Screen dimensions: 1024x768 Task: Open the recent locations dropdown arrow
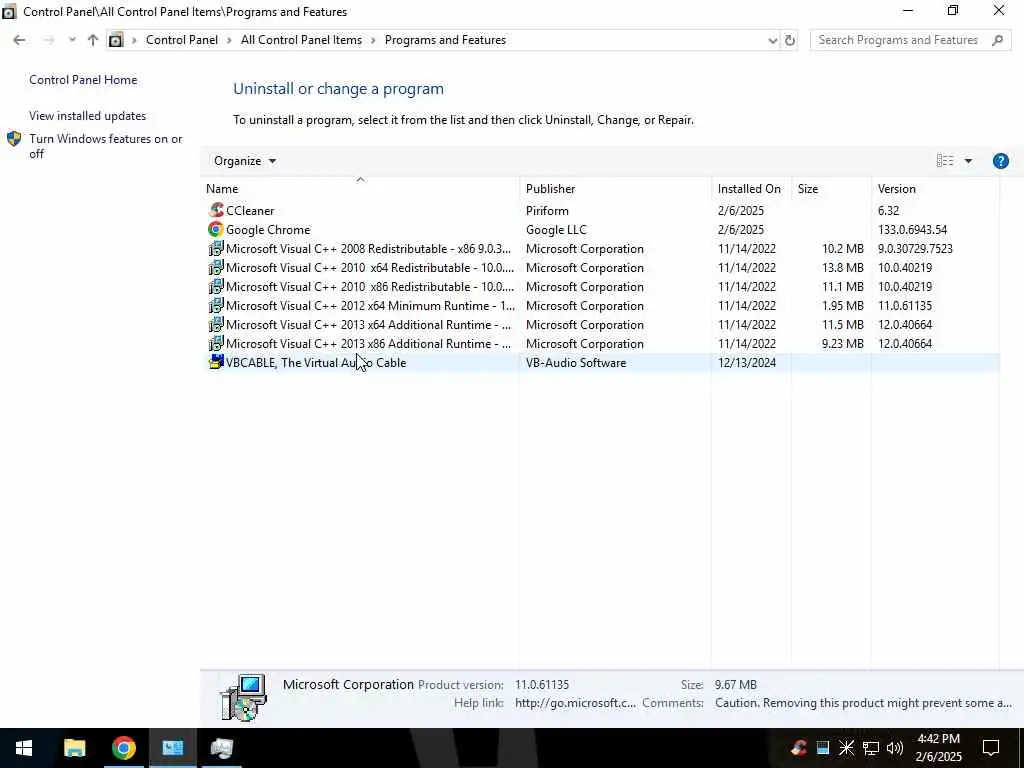(x=72, y=40)
